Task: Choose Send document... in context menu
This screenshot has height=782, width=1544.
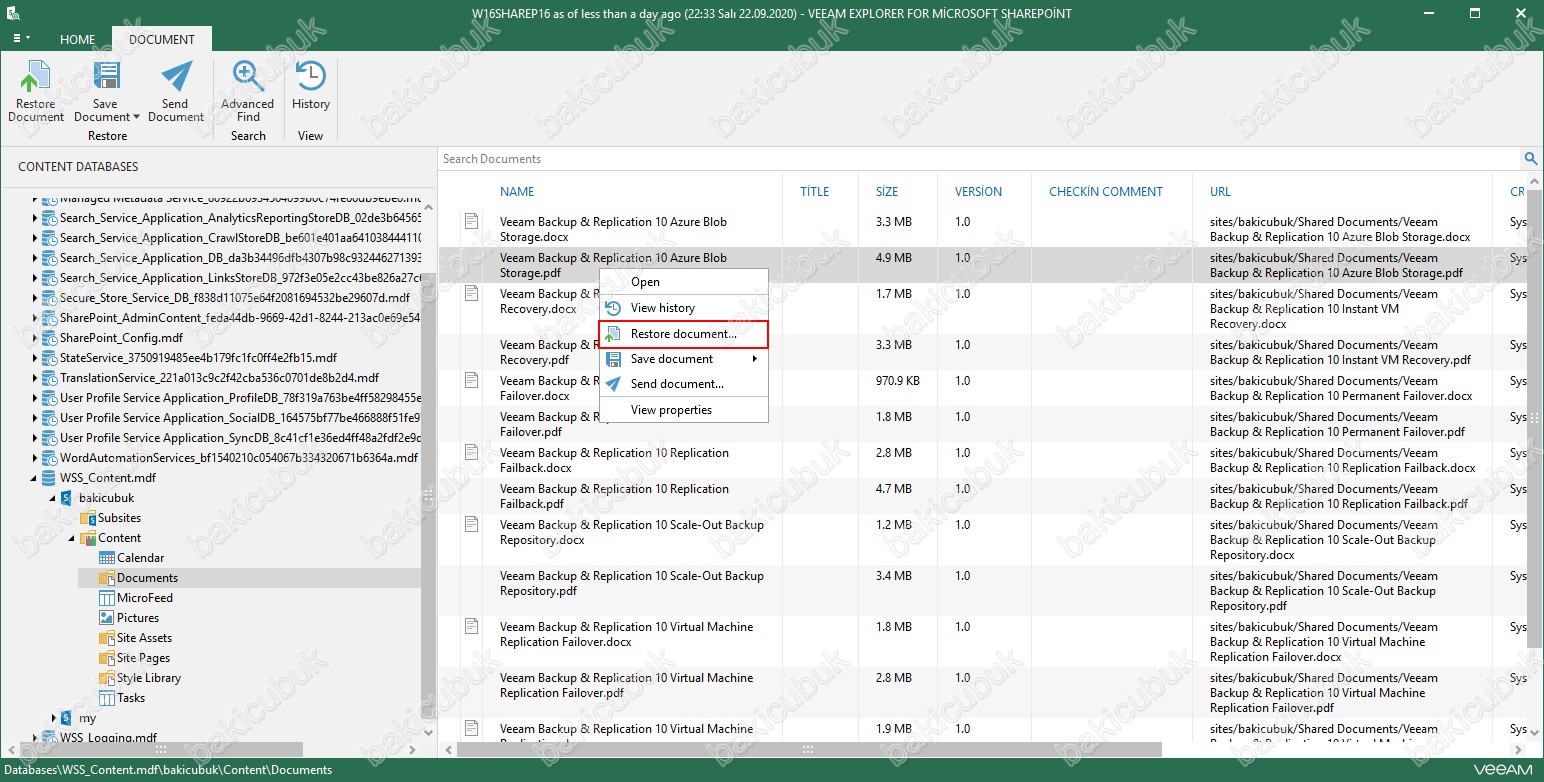Action: click(x=684, y=384)
